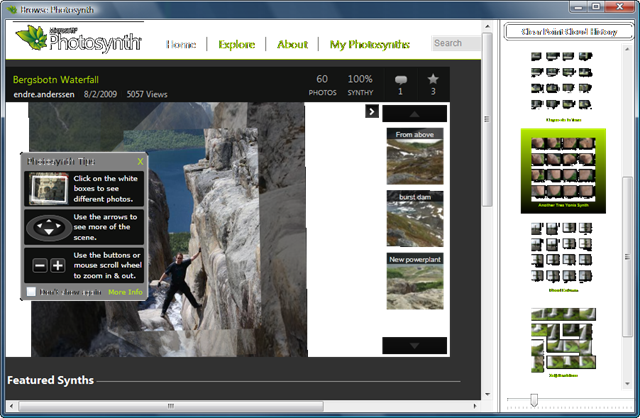Click the favorites star icon

[433, 79]
